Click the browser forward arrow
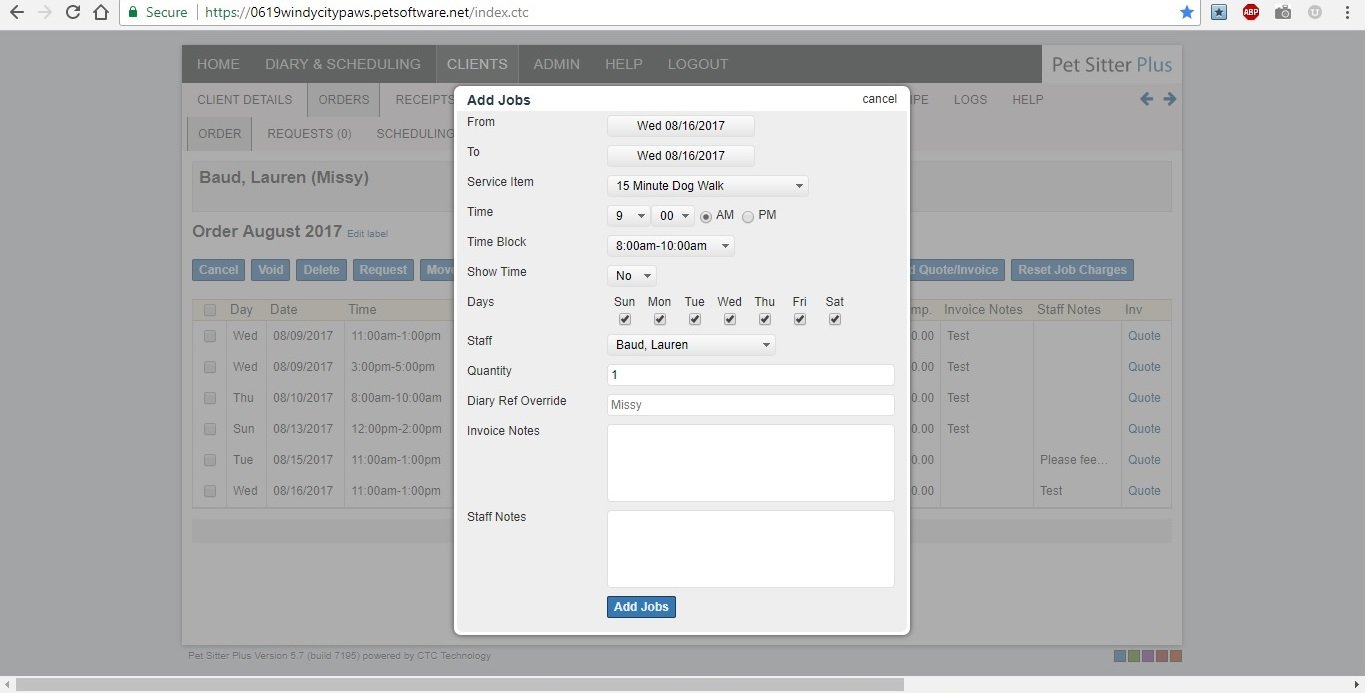 tap(44, 12)
